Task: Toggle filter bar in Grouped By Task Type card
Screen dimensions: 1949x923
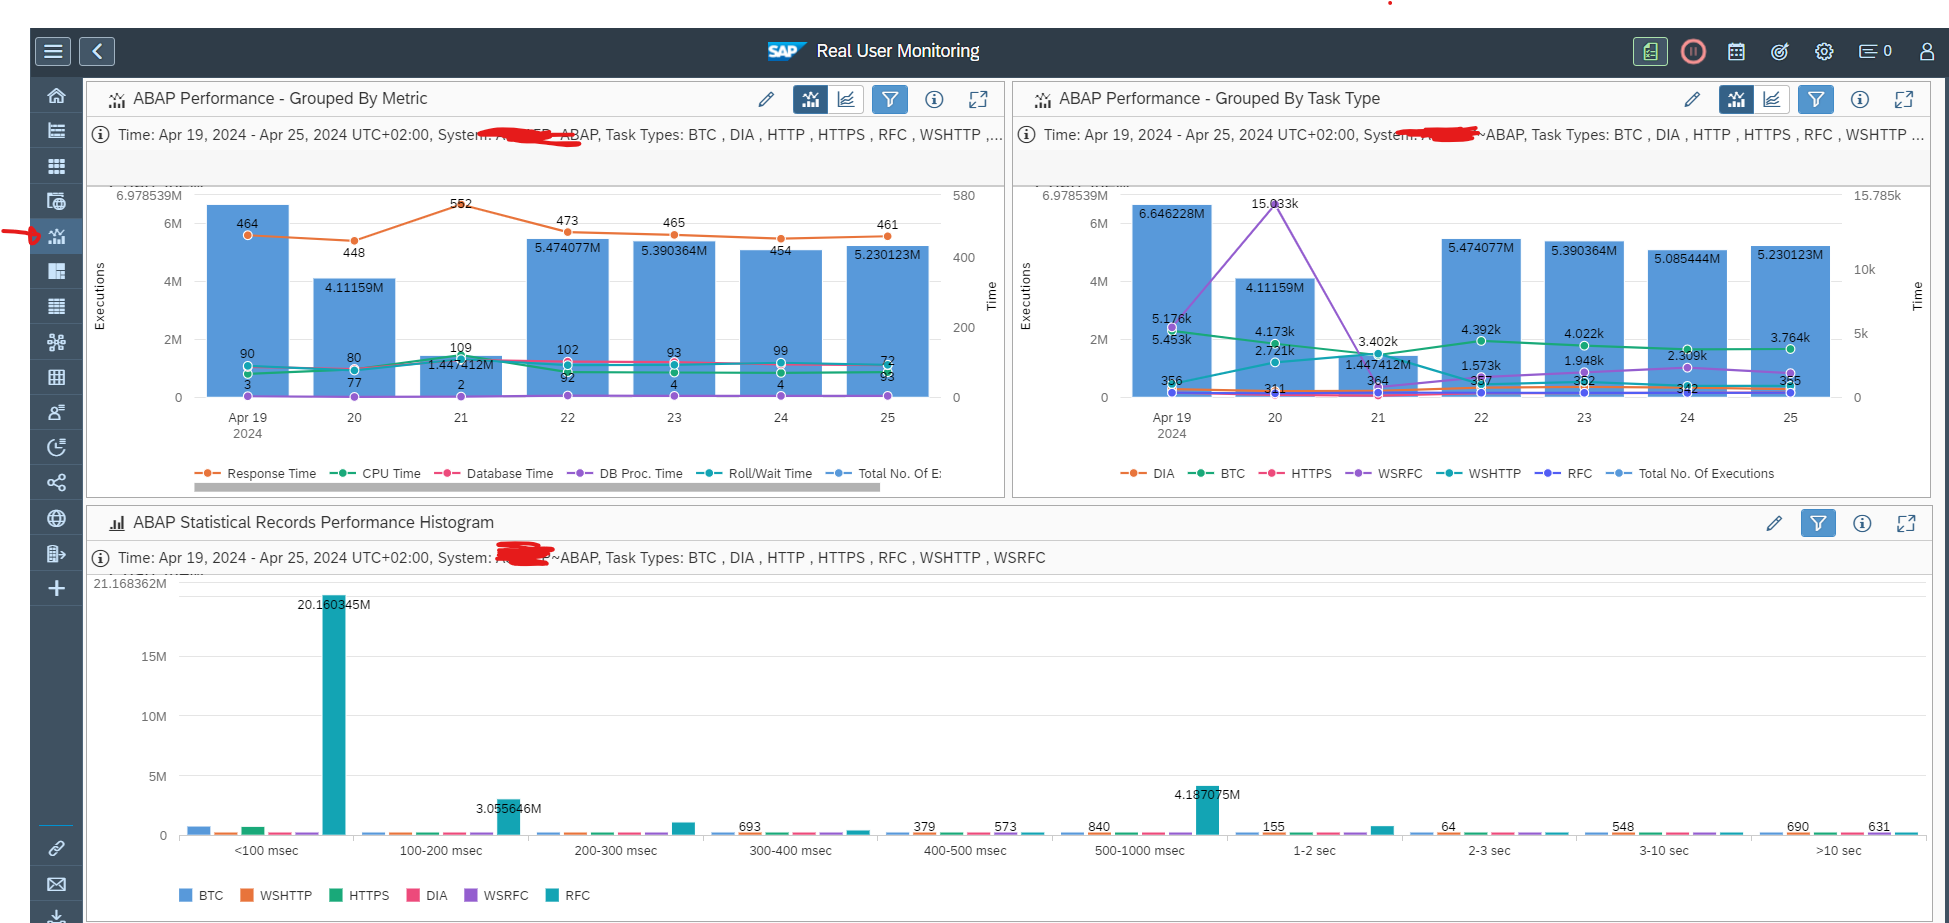Action: 1816,99
